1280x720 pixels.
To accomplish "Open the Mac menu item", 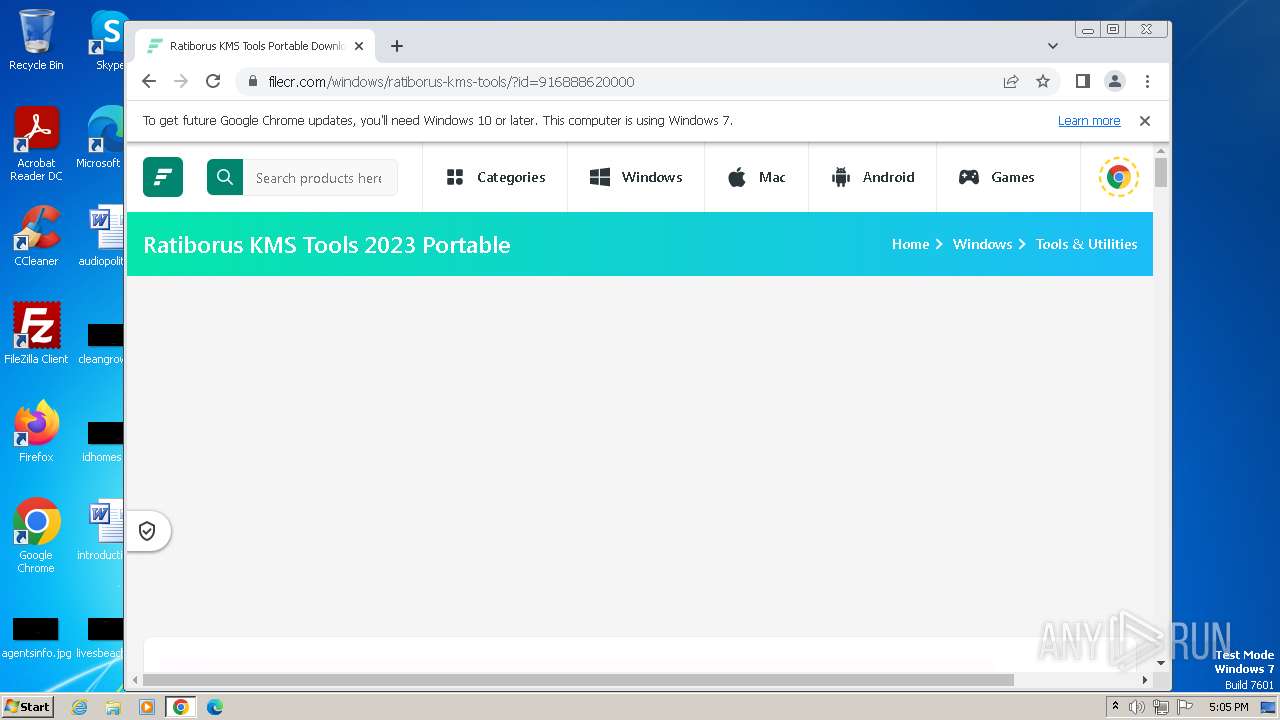I will click(756, 177).
